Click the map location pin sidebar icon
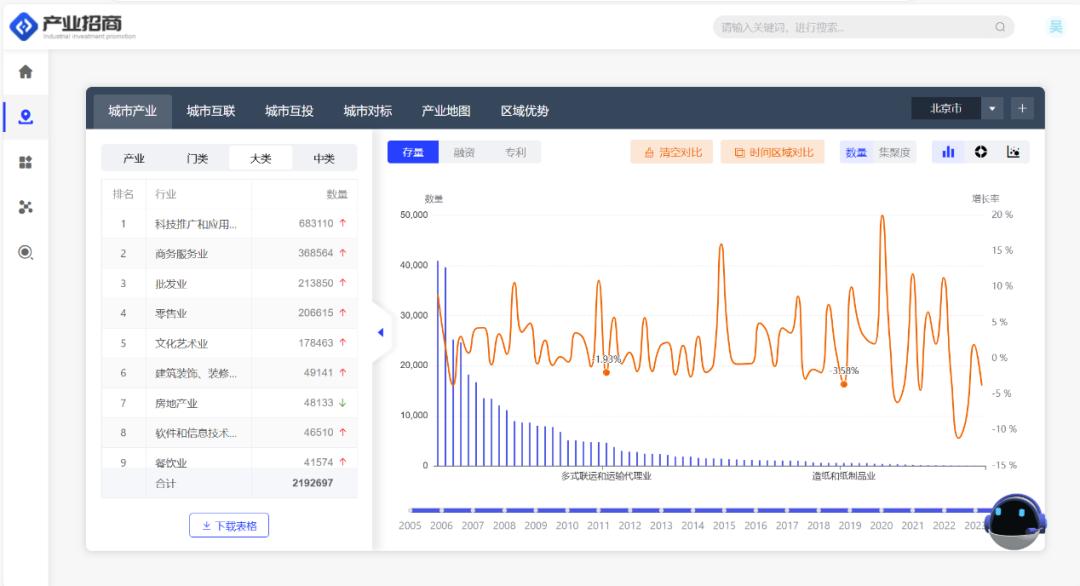The height and width of the screenshot is (586, 1080). (26, 117)
